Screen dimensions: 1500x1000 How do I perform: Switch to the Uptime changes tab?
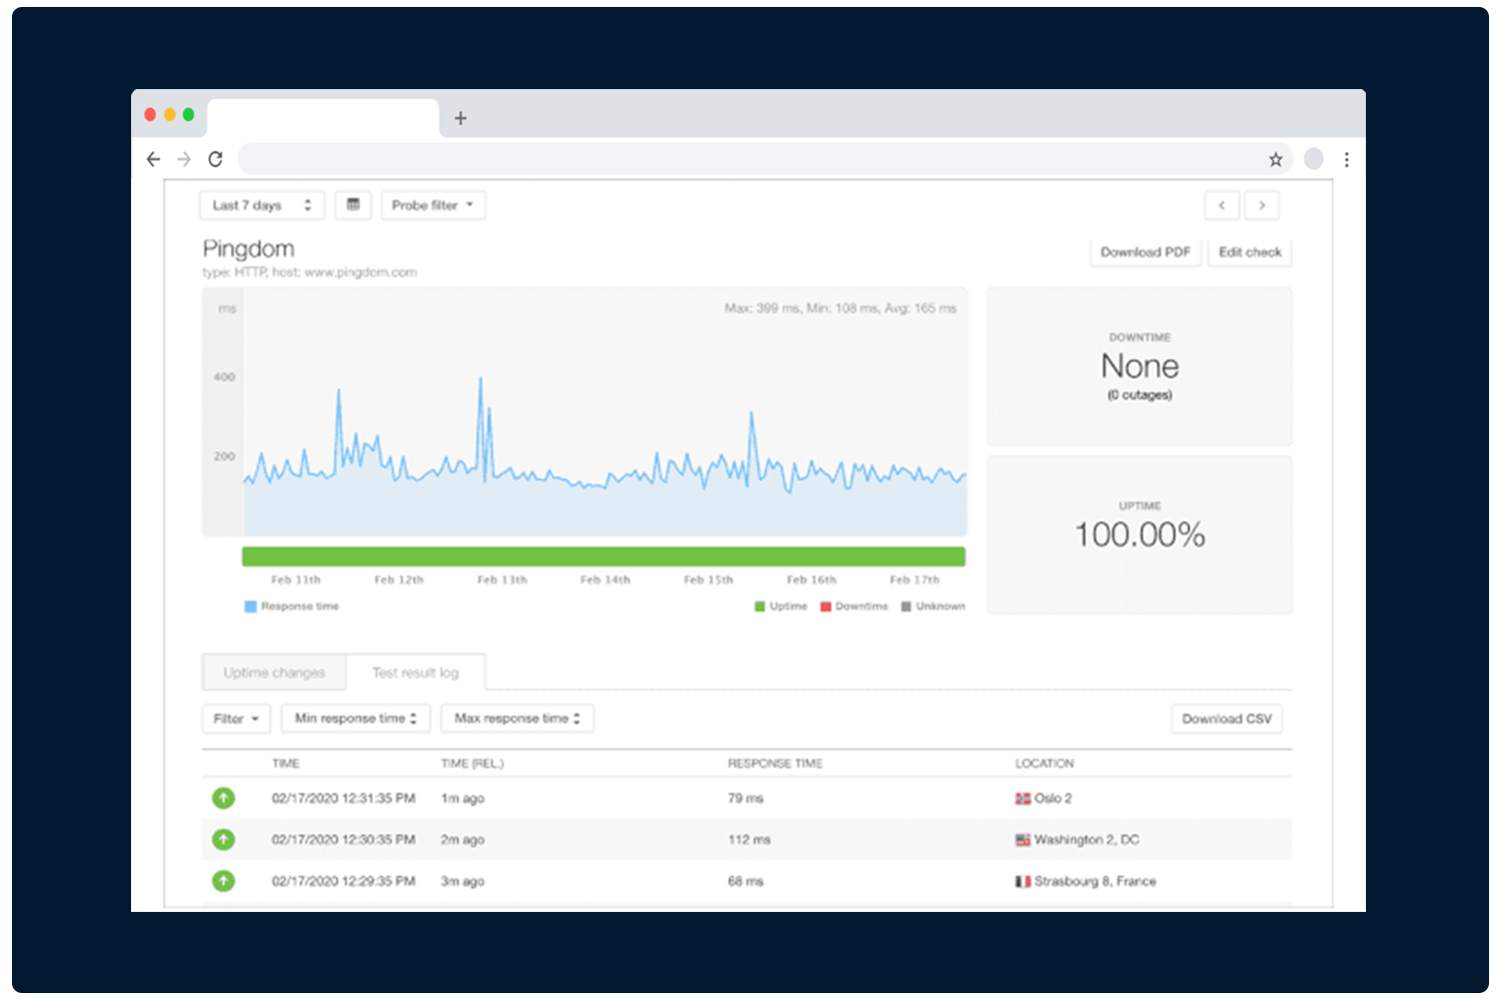pyautogui.click(x=274, y=673)
